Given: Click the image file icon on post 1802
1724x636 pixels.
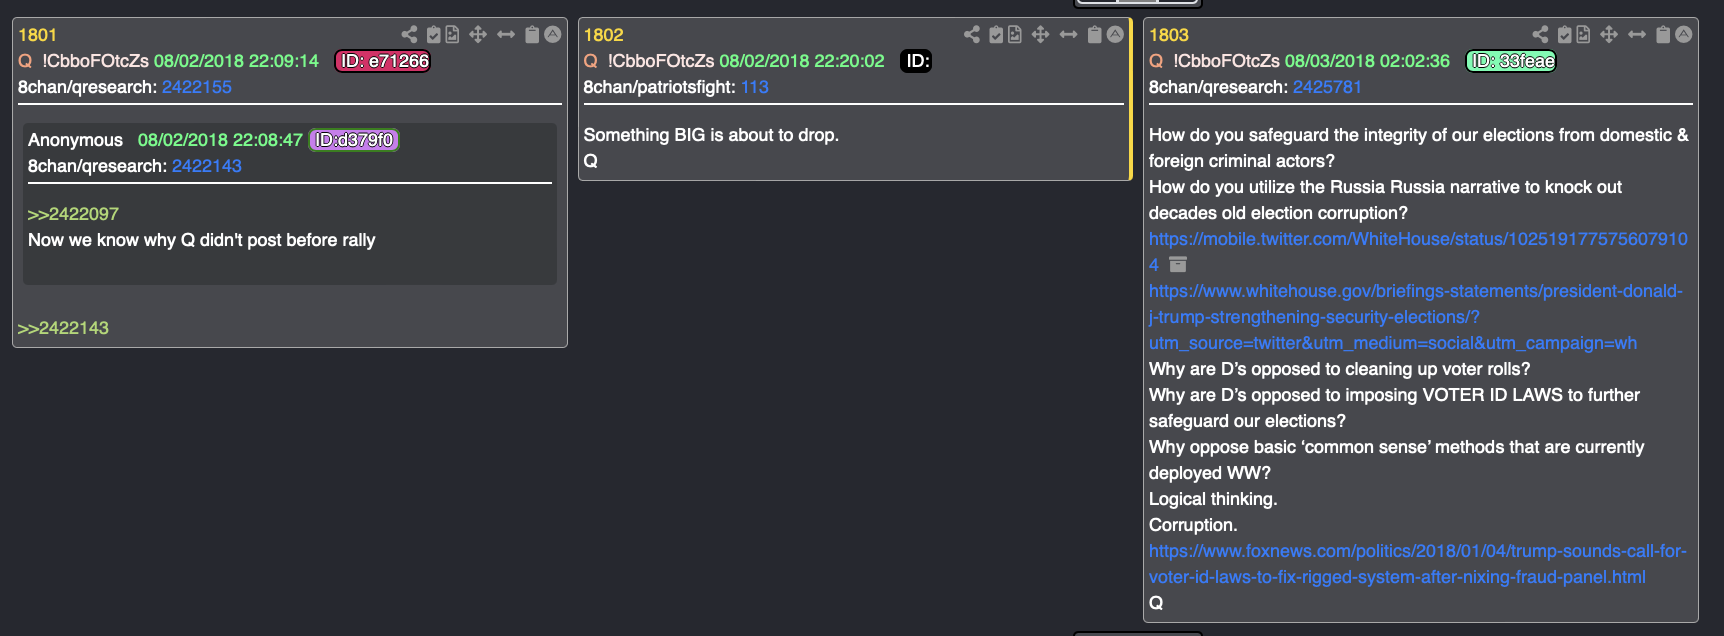Looking at the screenshot, I should (1015, 35).
